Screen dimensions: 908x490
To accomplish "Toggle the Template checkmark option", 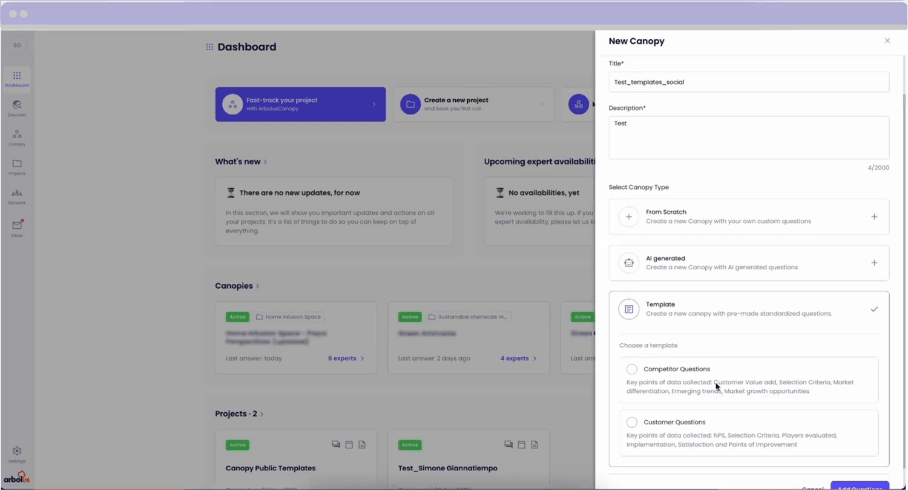I will 874,309.
